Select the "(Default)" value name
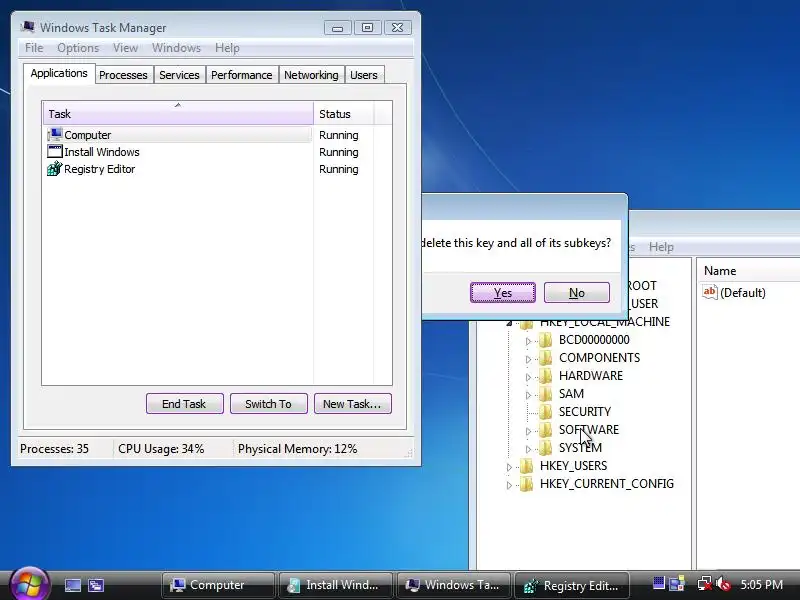This screenshot has width=800, height=600. point(743,293)
